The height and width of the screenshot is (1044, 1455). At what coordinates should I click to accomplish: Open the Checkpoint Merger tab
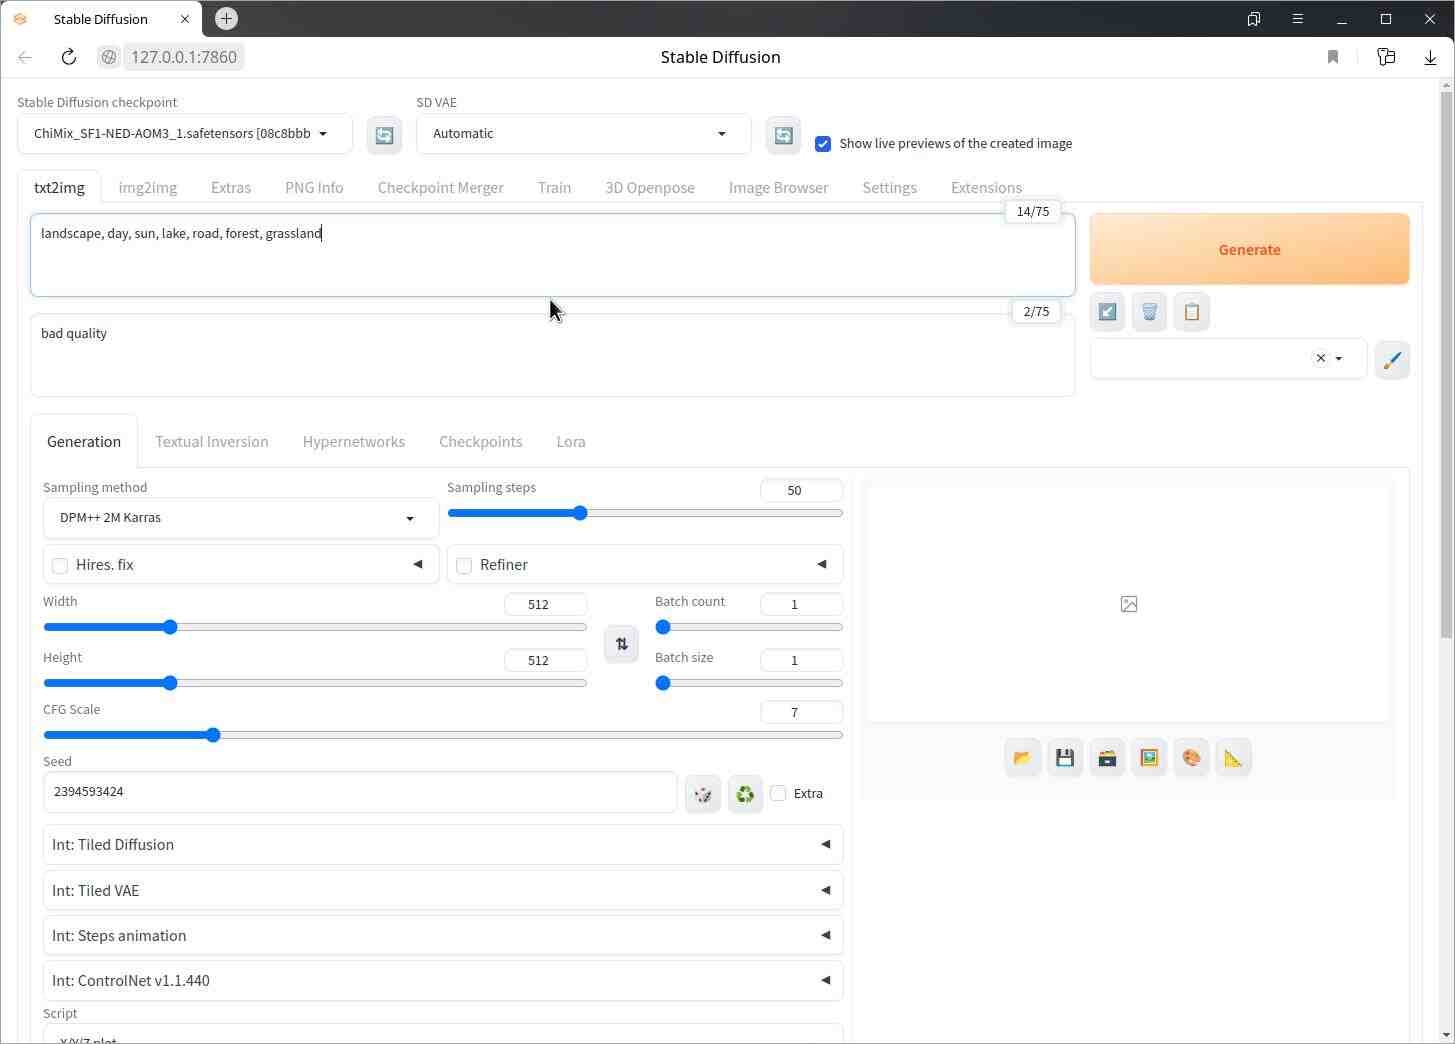tap(441, 188)
